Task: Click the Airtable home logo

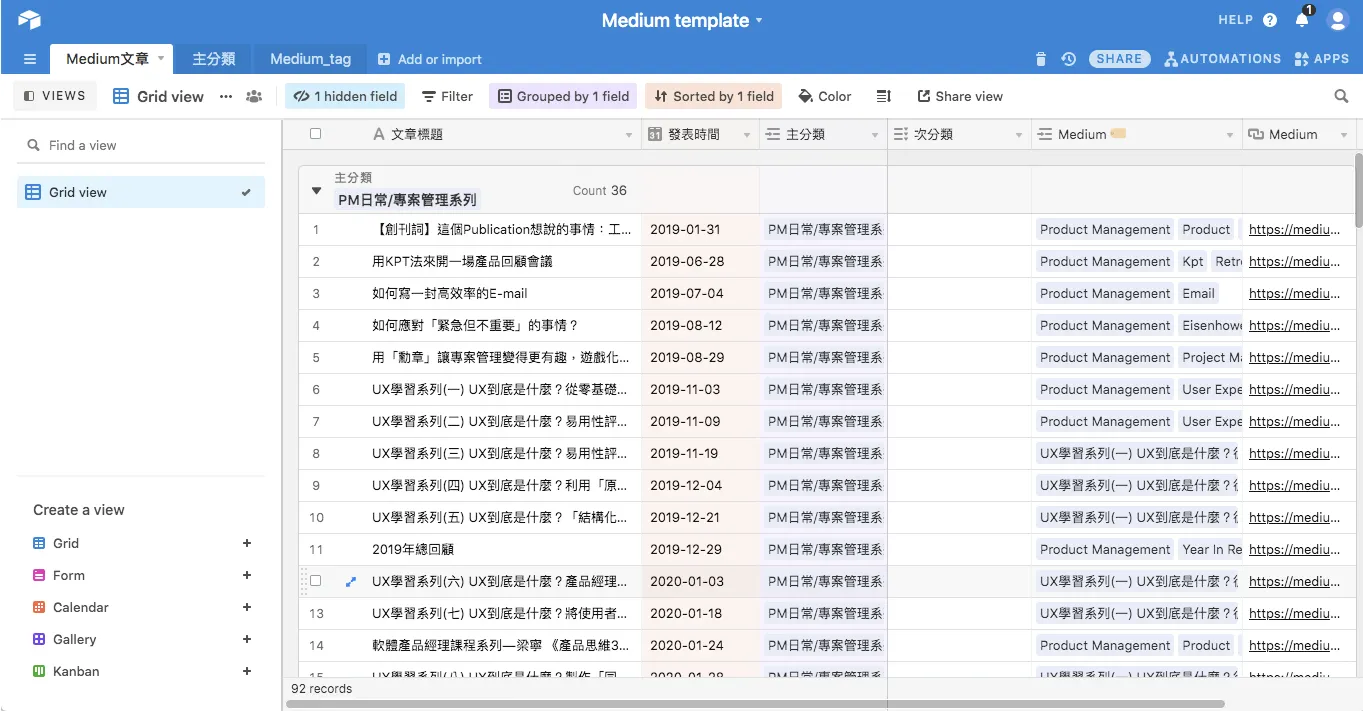Action: [29, 19]
